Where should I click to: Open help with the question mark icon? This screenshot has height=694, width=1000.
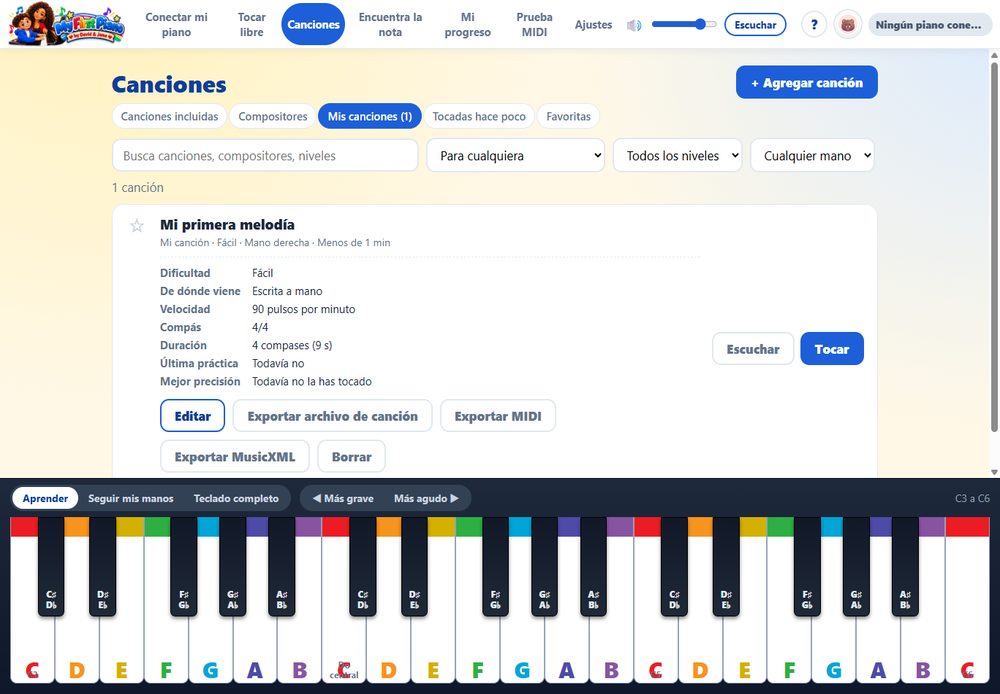point(814,25)
